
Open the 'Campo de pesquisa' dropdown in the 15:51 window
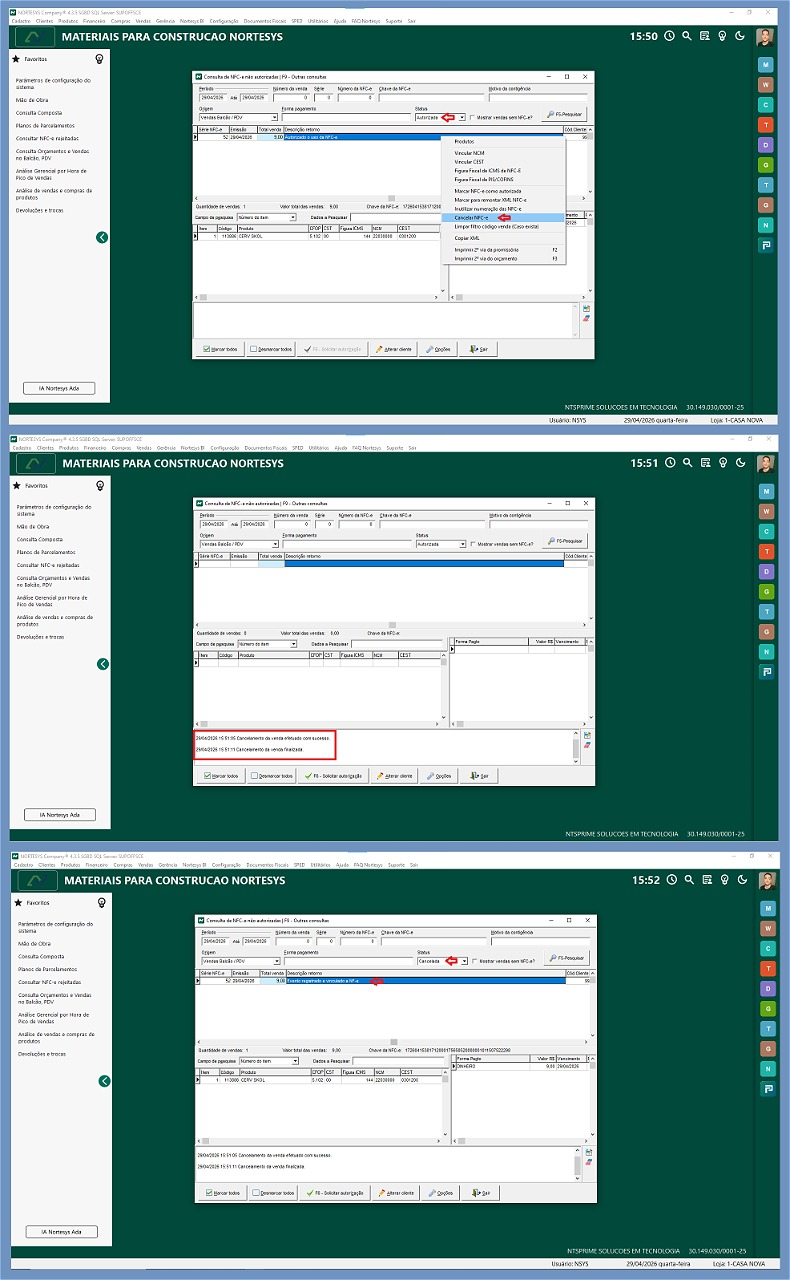[293, 644]
